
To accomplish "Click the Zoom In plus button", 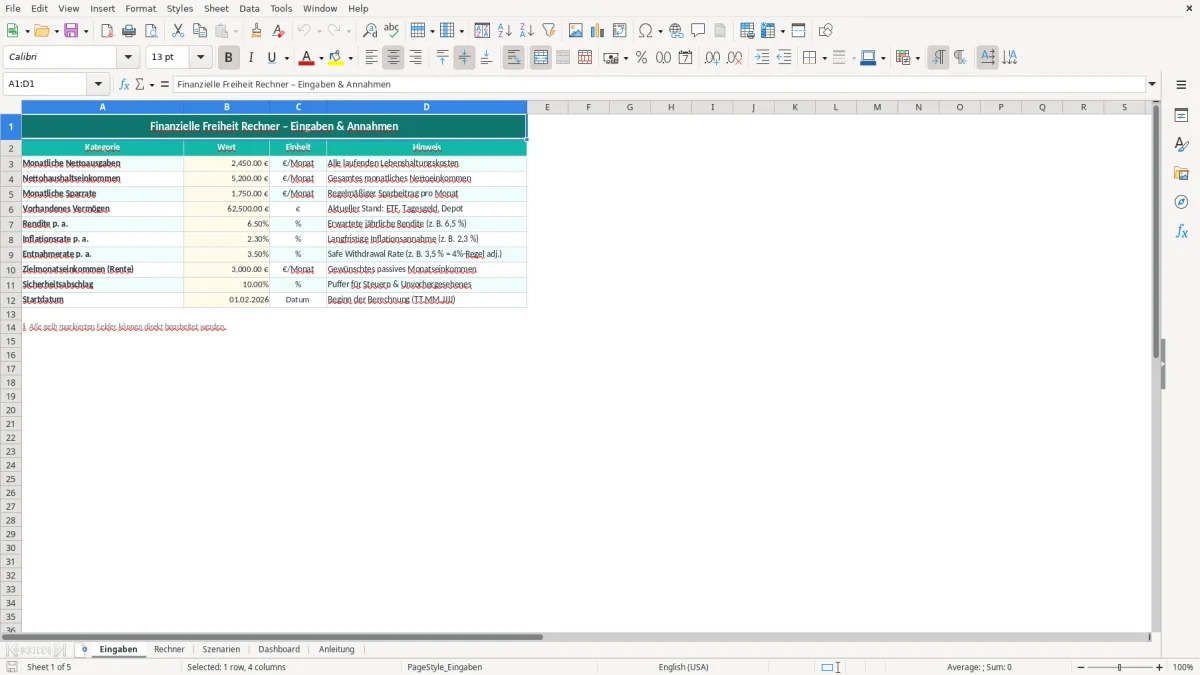I will click(x=1159, y=667).
